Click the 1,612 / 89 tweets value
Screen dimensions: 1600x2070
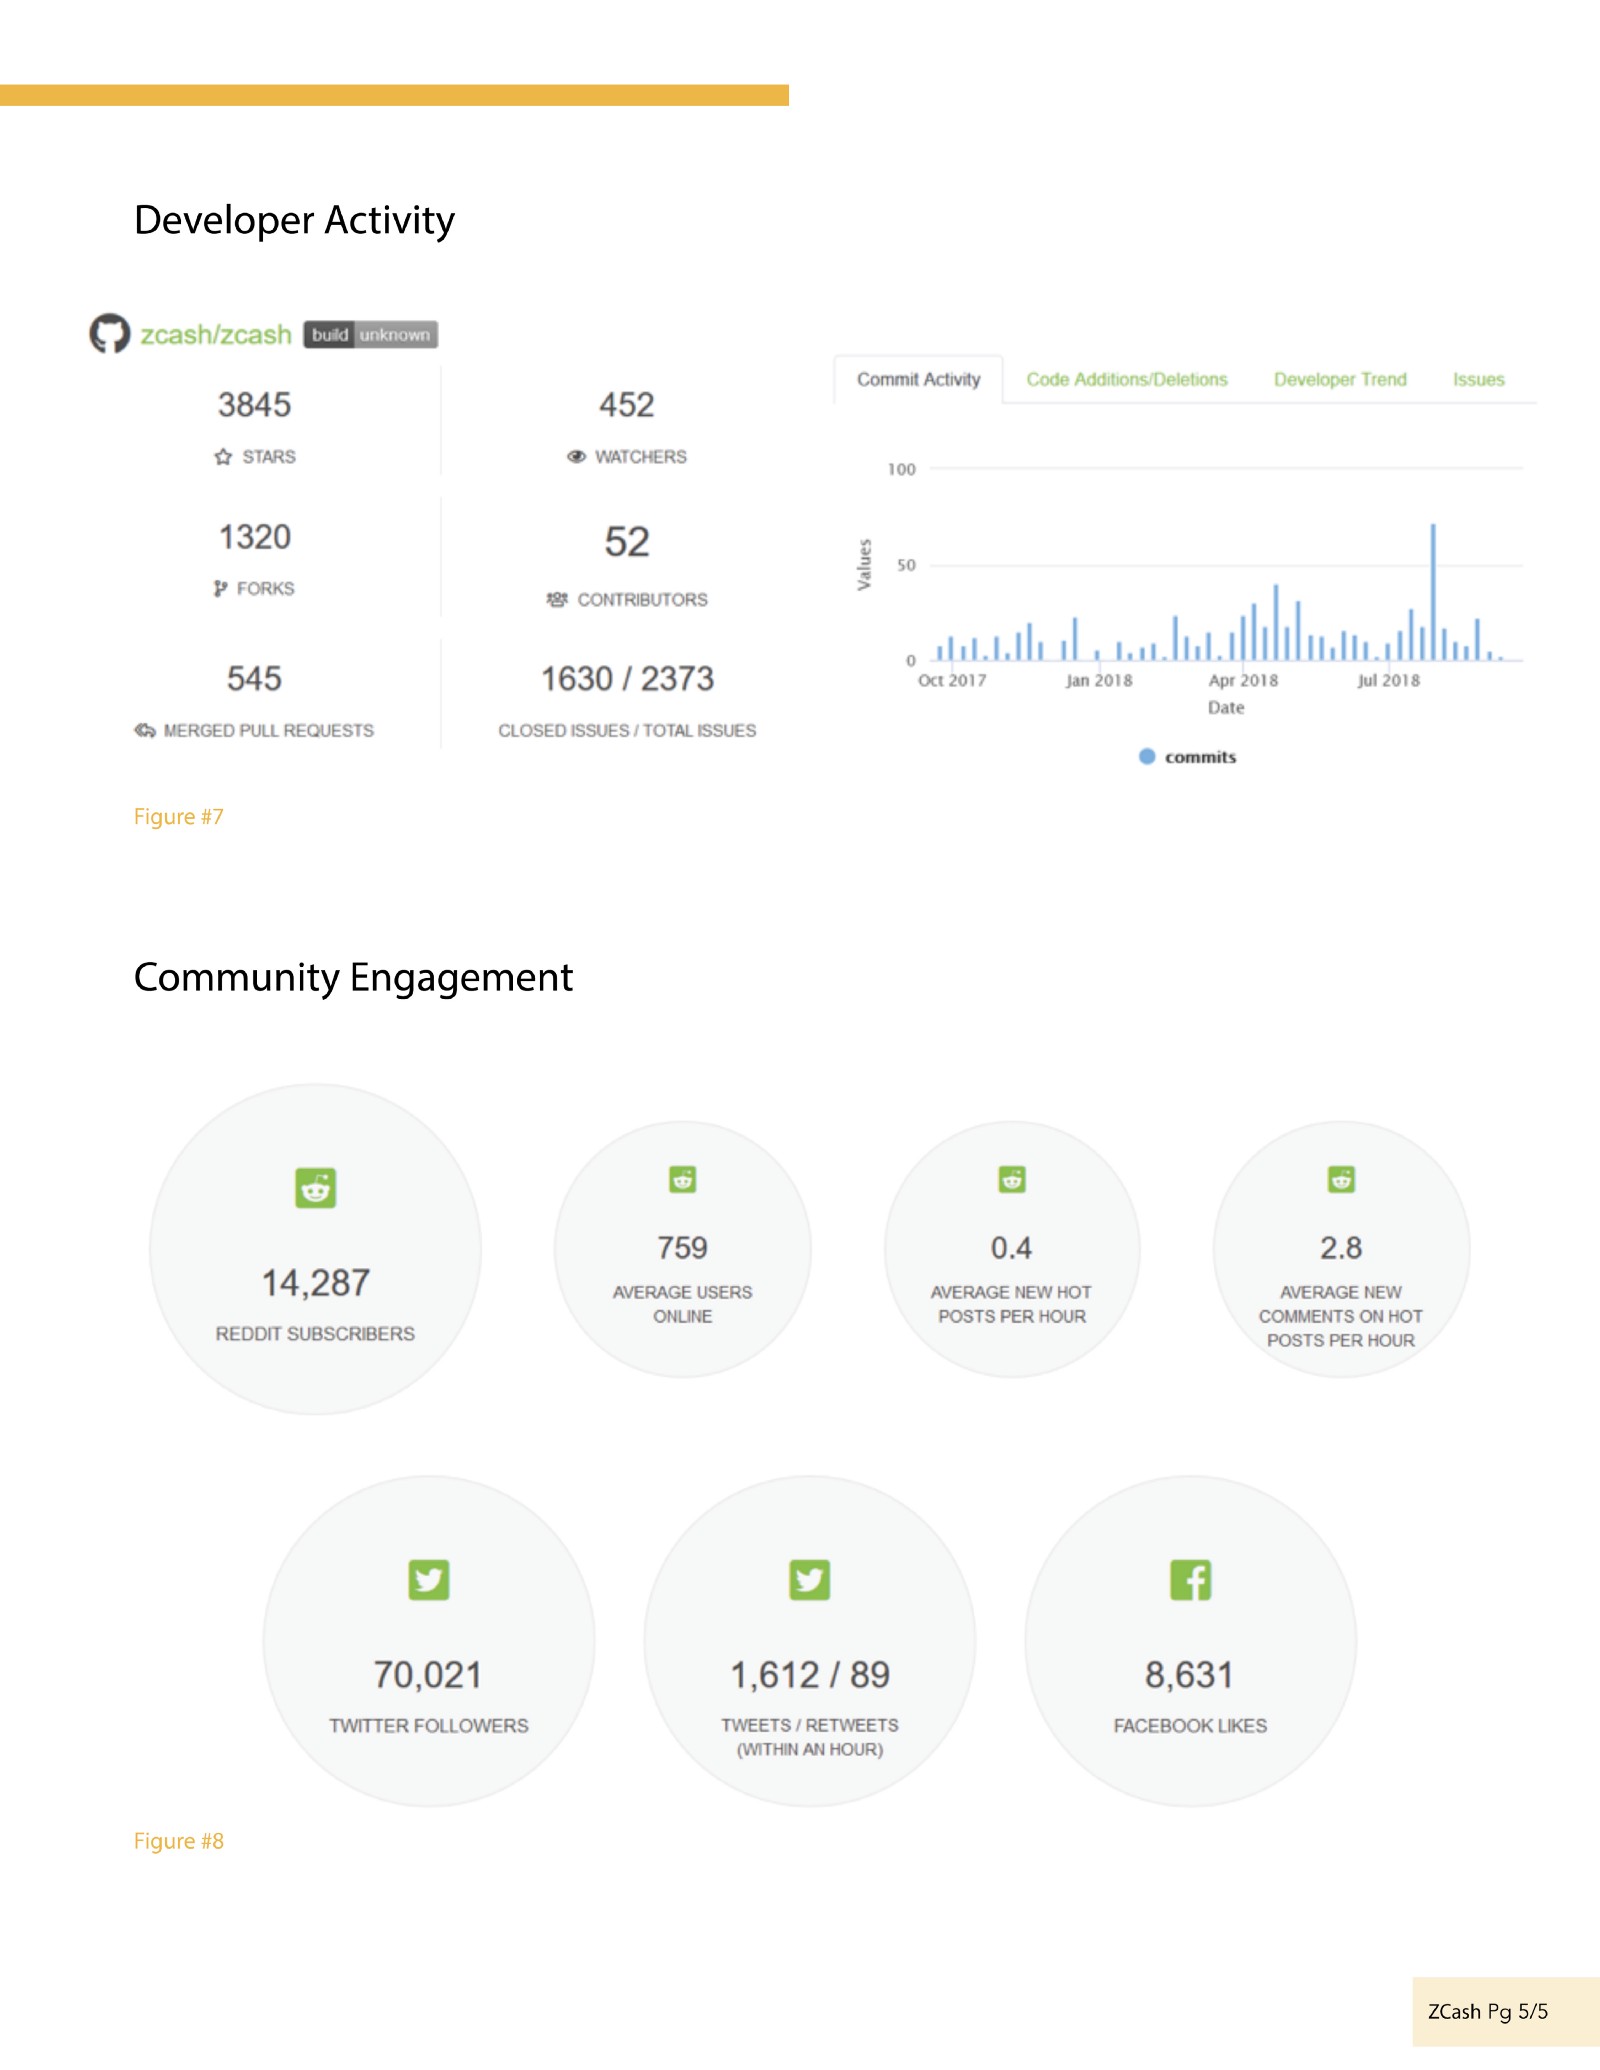click(x=810, y=1675)
